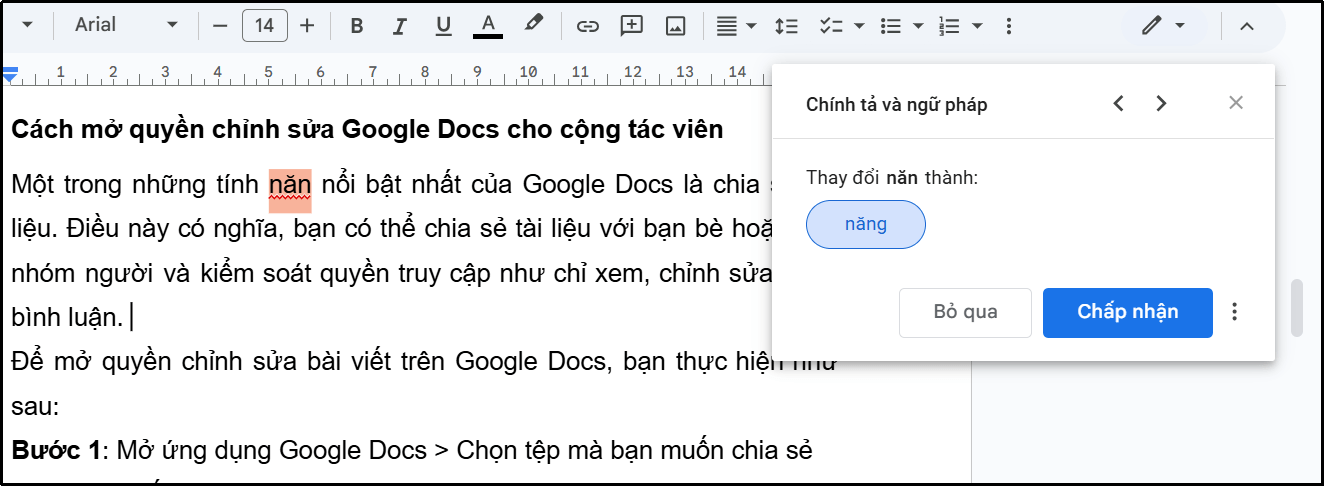This screenshot has width=1324, height=486.
Task: Close the Chính tả và ngữ pháp panel
Action: point(1236,102)
